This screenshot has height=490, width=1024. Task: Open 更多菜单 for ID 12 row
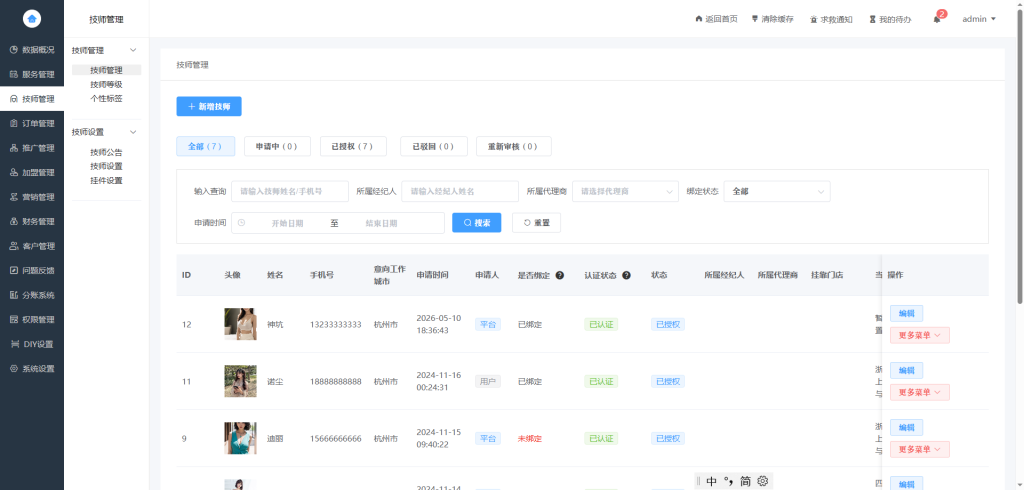pyautogui.click(x=920, y=335)
